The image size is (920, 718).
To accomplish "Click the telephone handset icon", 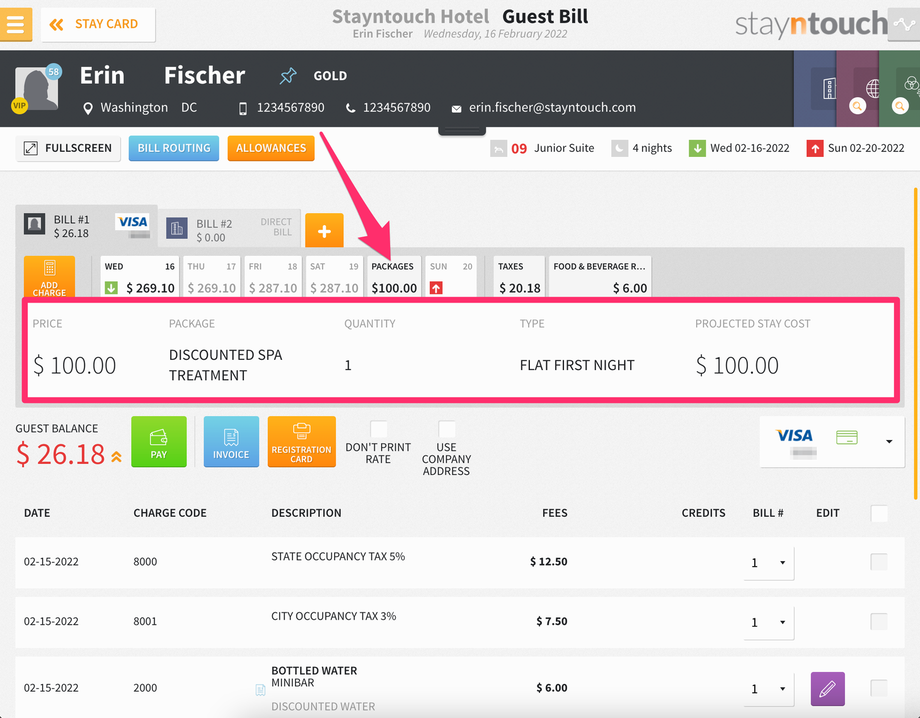I will (350, 108).
